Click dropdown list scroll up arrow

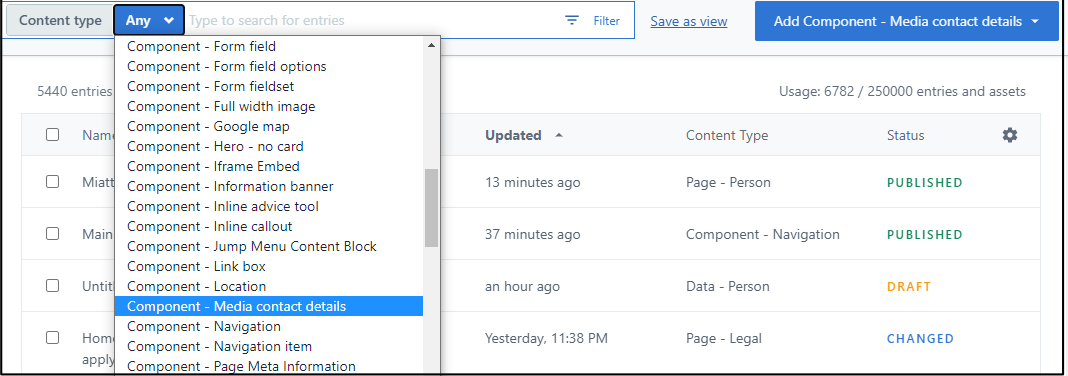coord(430,46)
